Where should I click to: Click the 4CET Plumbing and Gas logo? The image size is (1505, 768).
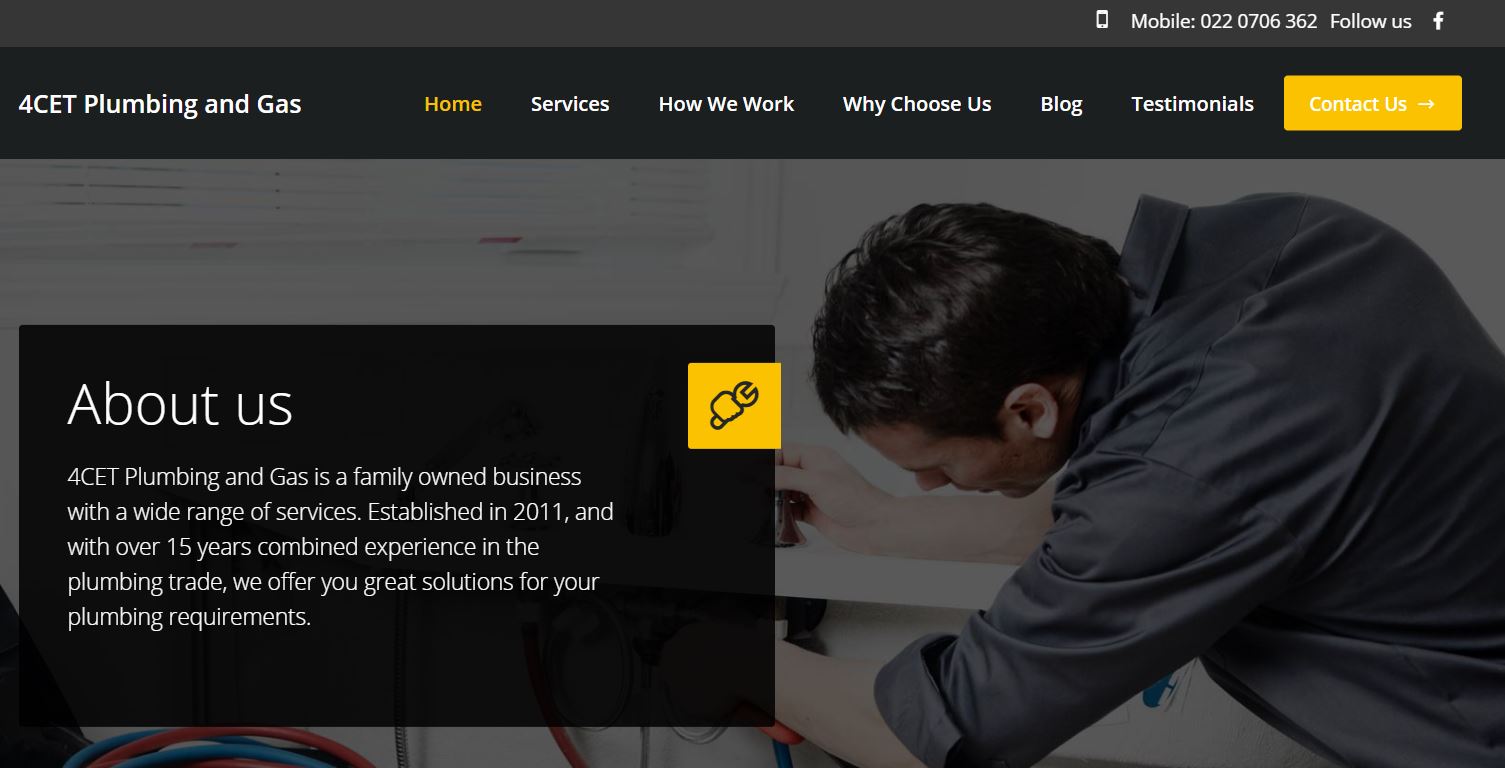(x=160, y=104)
